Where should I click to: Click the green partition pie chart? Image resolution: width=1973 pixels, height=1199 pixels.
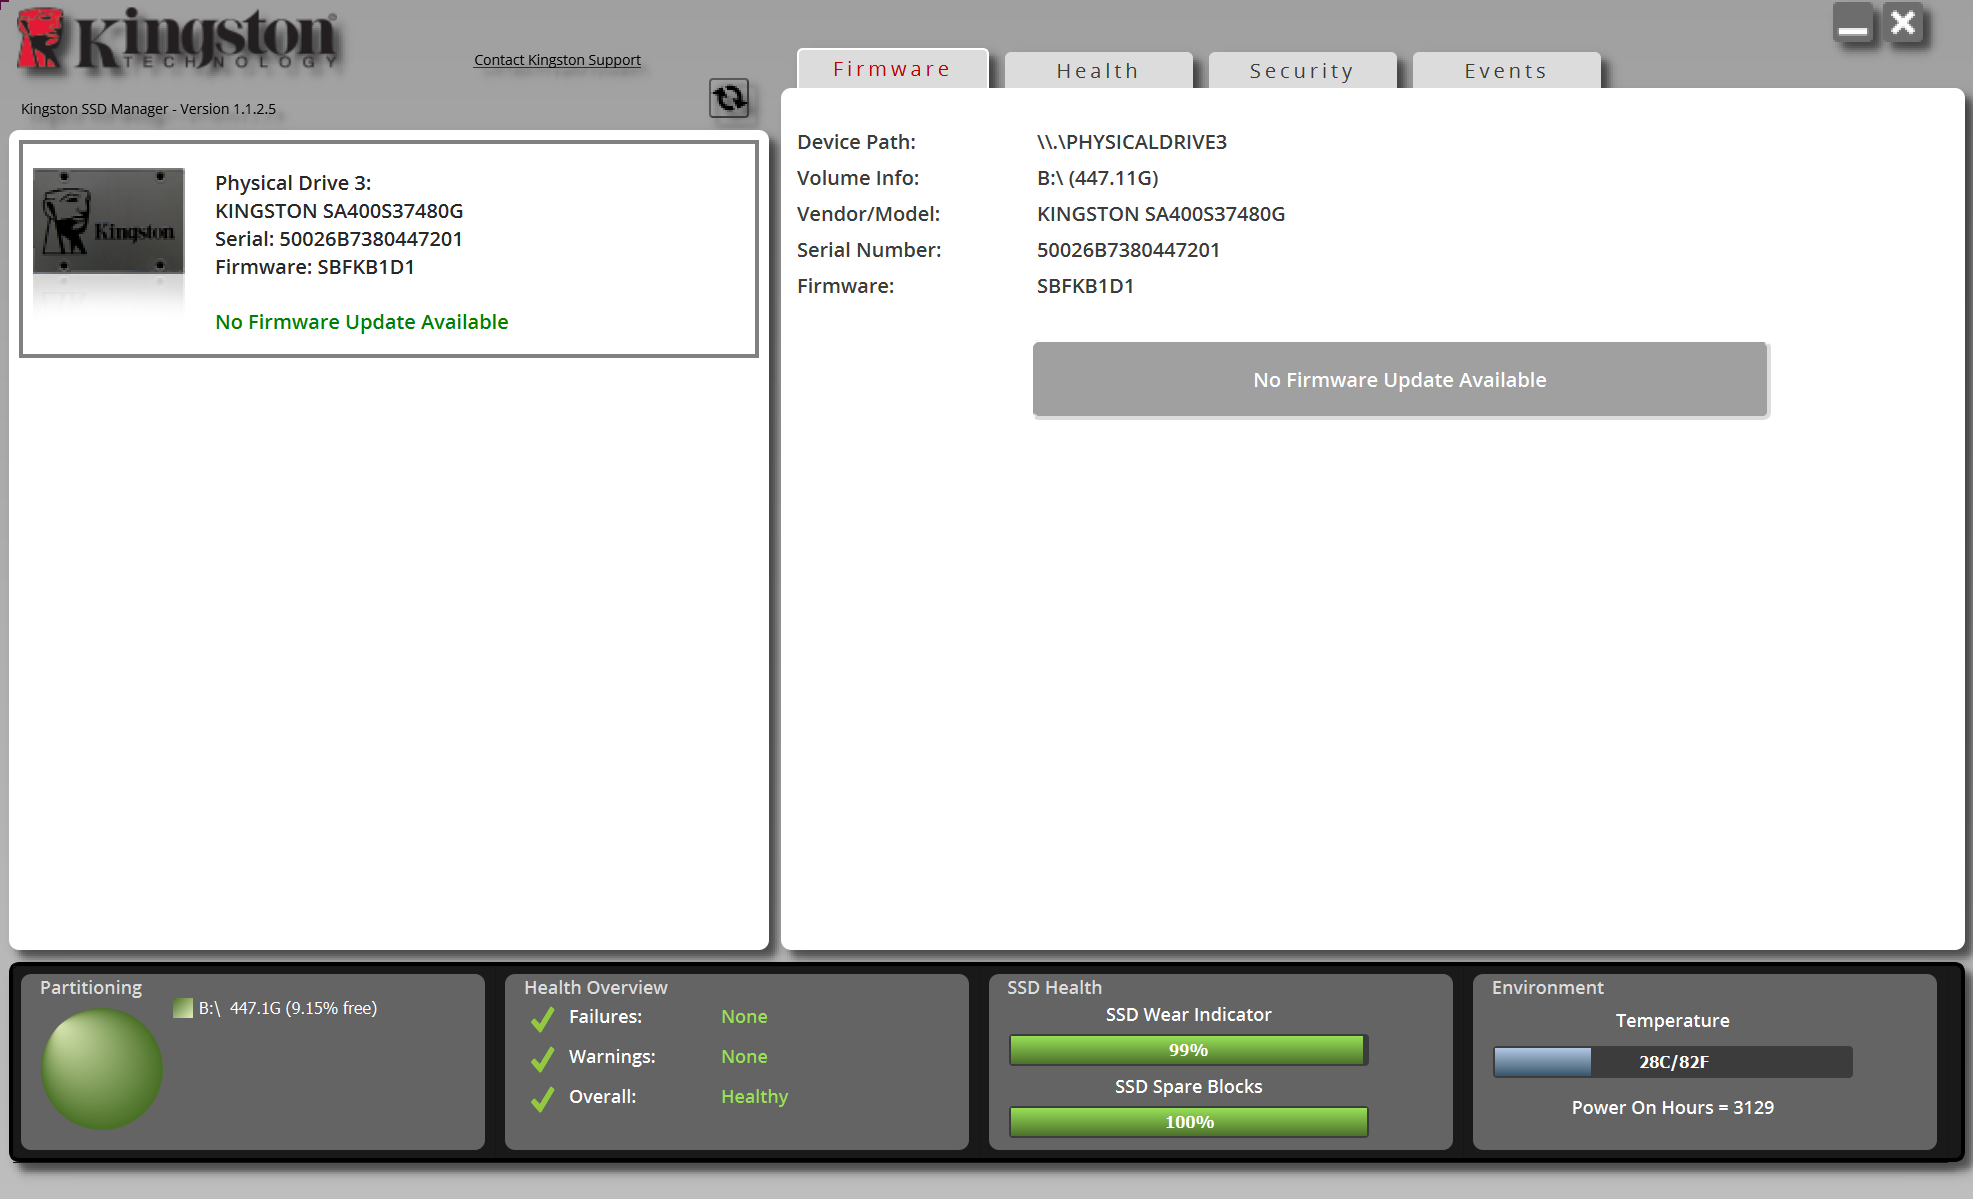tap(102, 1068)
